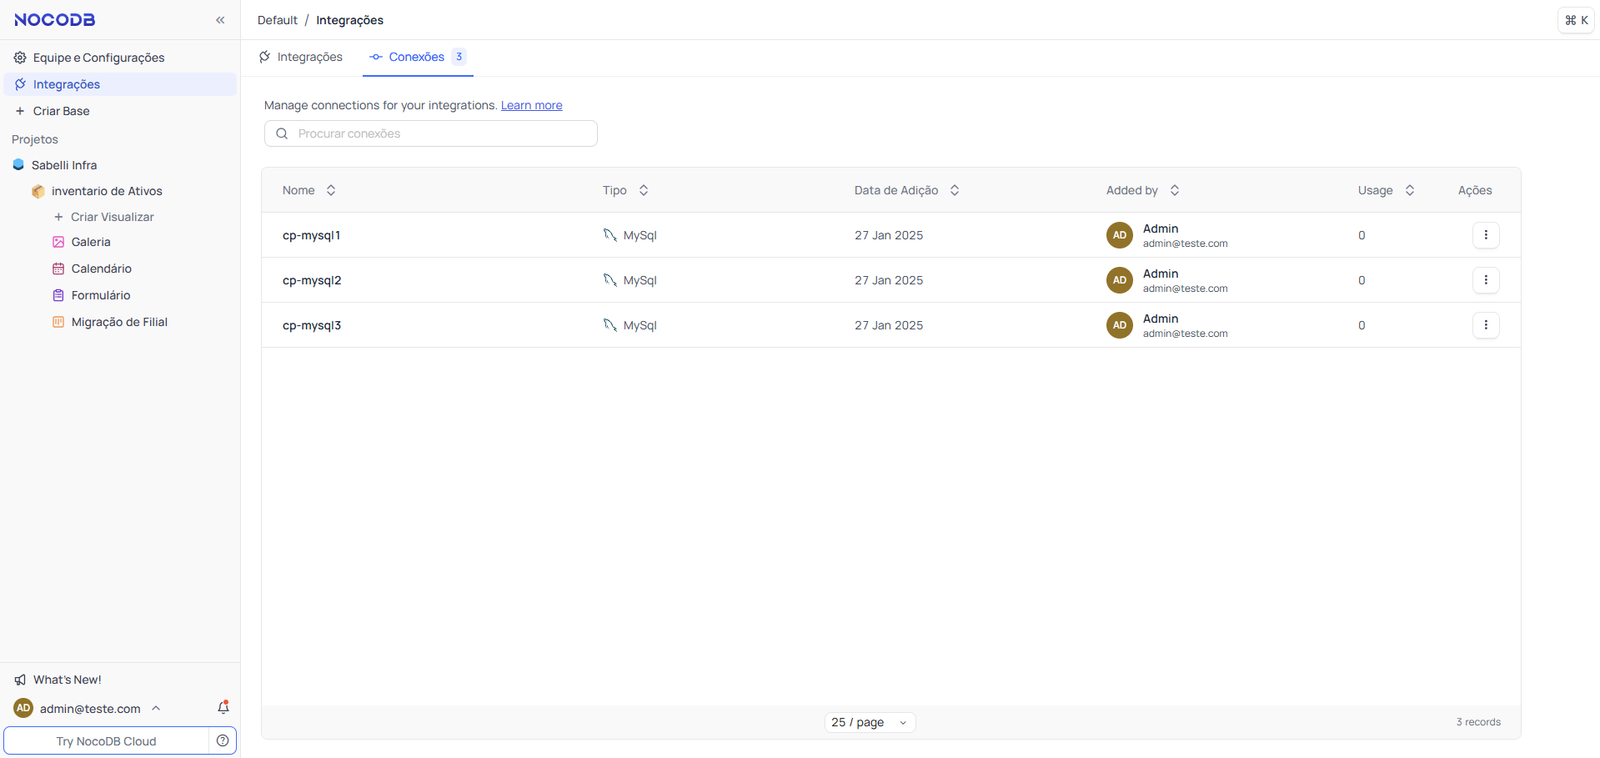Open notifications bell icon
Viewport: 1600px width, 758px height.
223,708
